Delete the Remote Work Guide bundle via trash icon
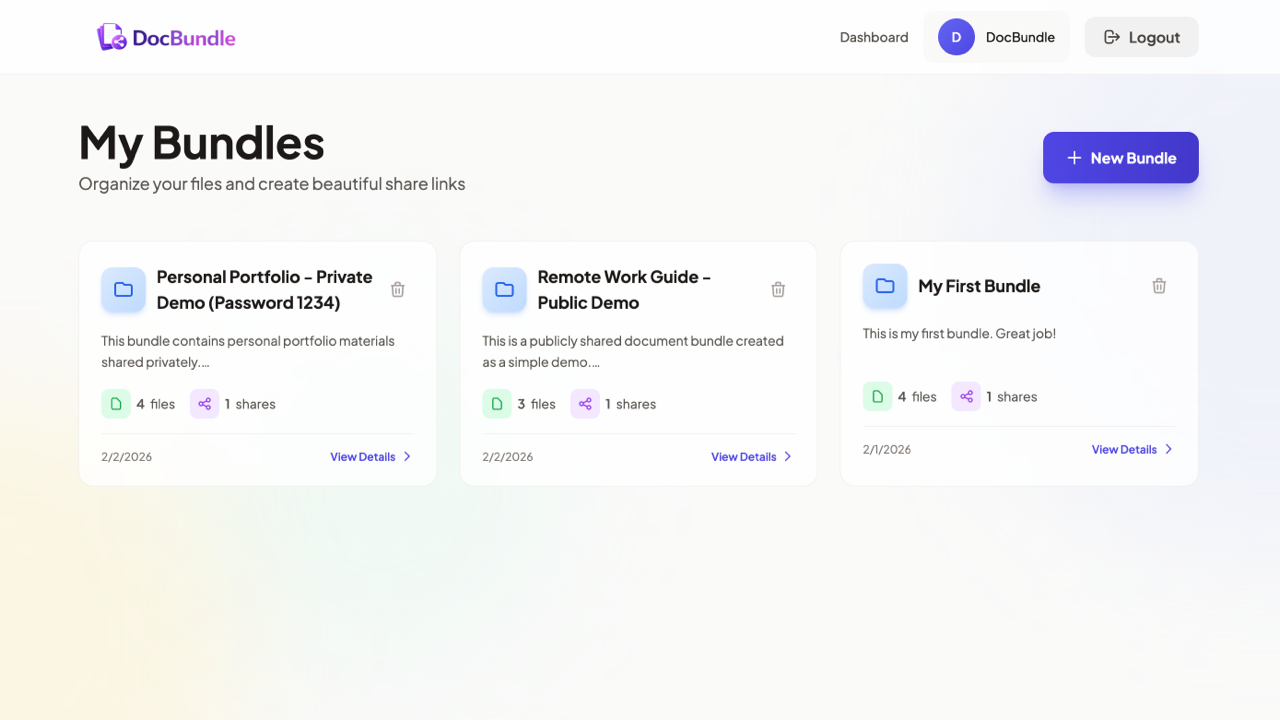Viewport: 1280px width, 720px height. click(x=778, y=289)
